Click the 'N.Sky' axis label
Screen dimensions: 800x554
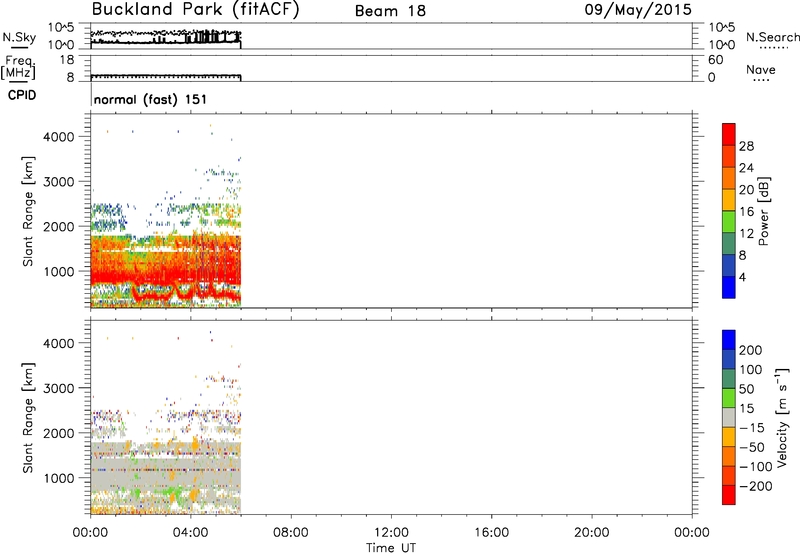point(19,38)
